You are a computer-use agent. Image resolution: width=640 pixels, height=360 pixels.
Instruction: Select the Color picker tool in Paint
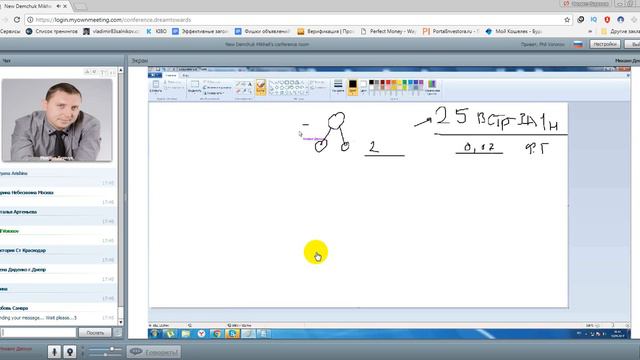(244, 91)
